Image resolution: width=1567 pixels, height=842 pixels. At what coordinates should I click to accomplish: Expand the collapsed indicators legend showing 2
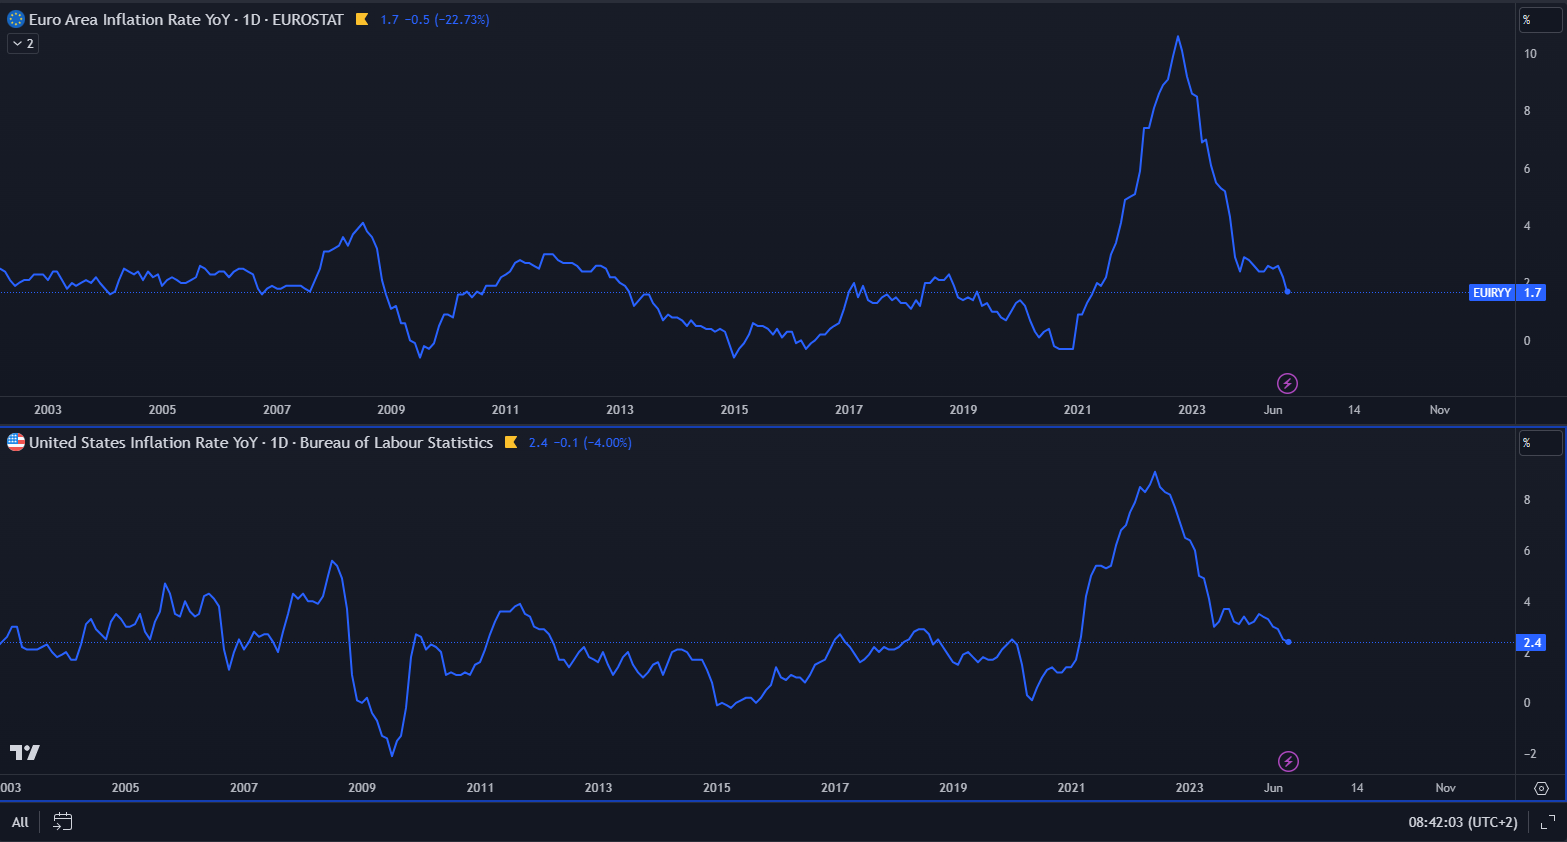pos(23,43)
